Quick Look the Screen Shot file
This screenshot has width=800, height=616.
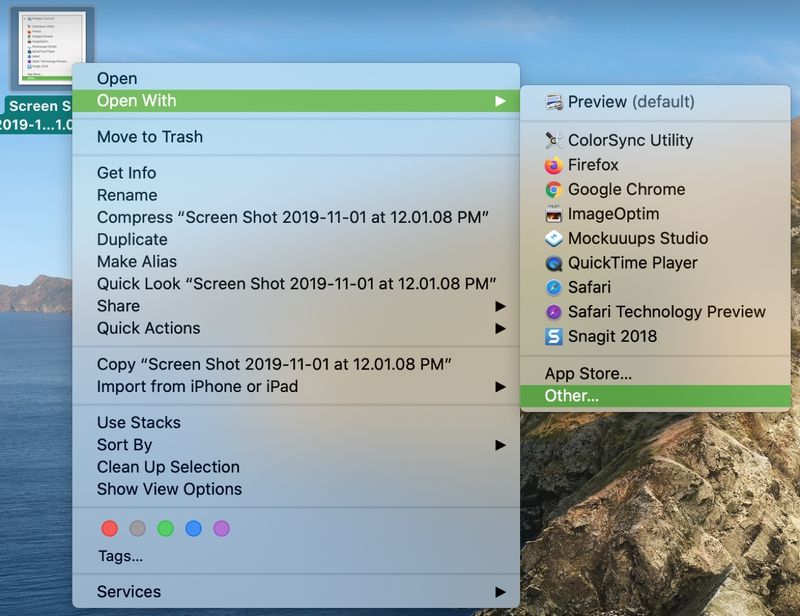[296, 284]
